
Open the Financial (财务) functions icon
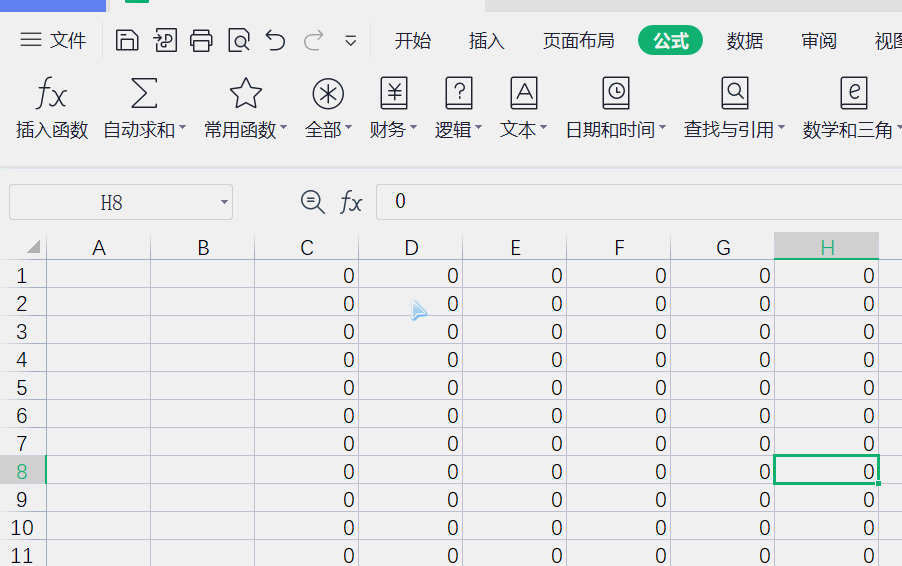click(394, 93)
